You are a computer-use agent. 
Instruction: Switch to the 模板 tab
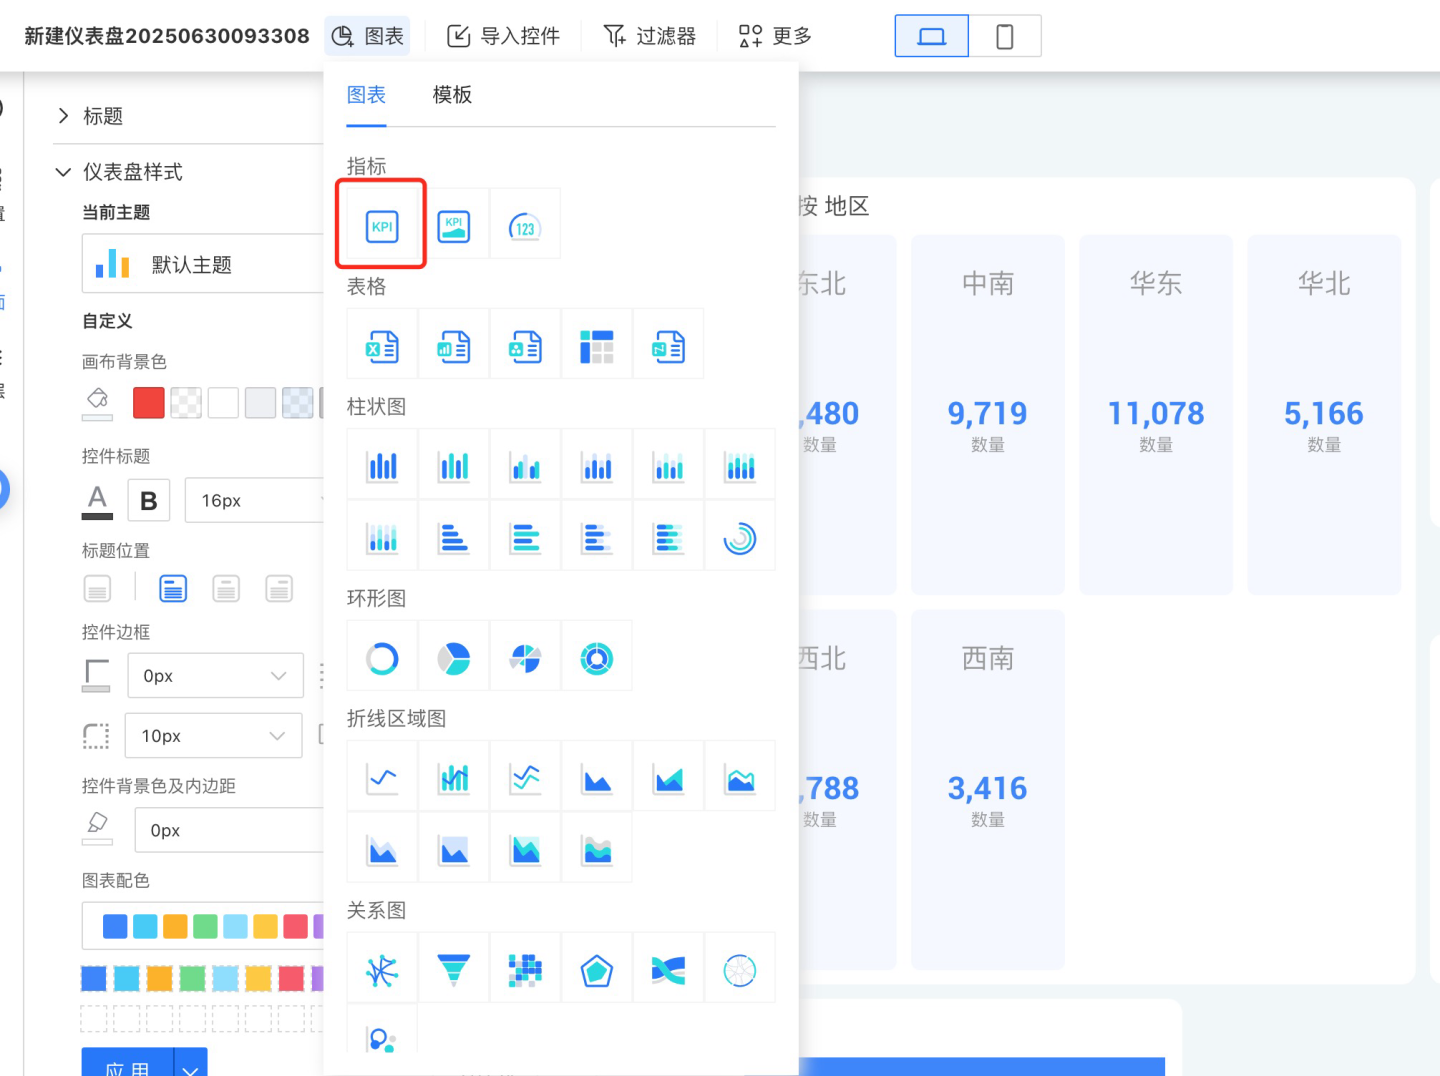click(452, 95)
